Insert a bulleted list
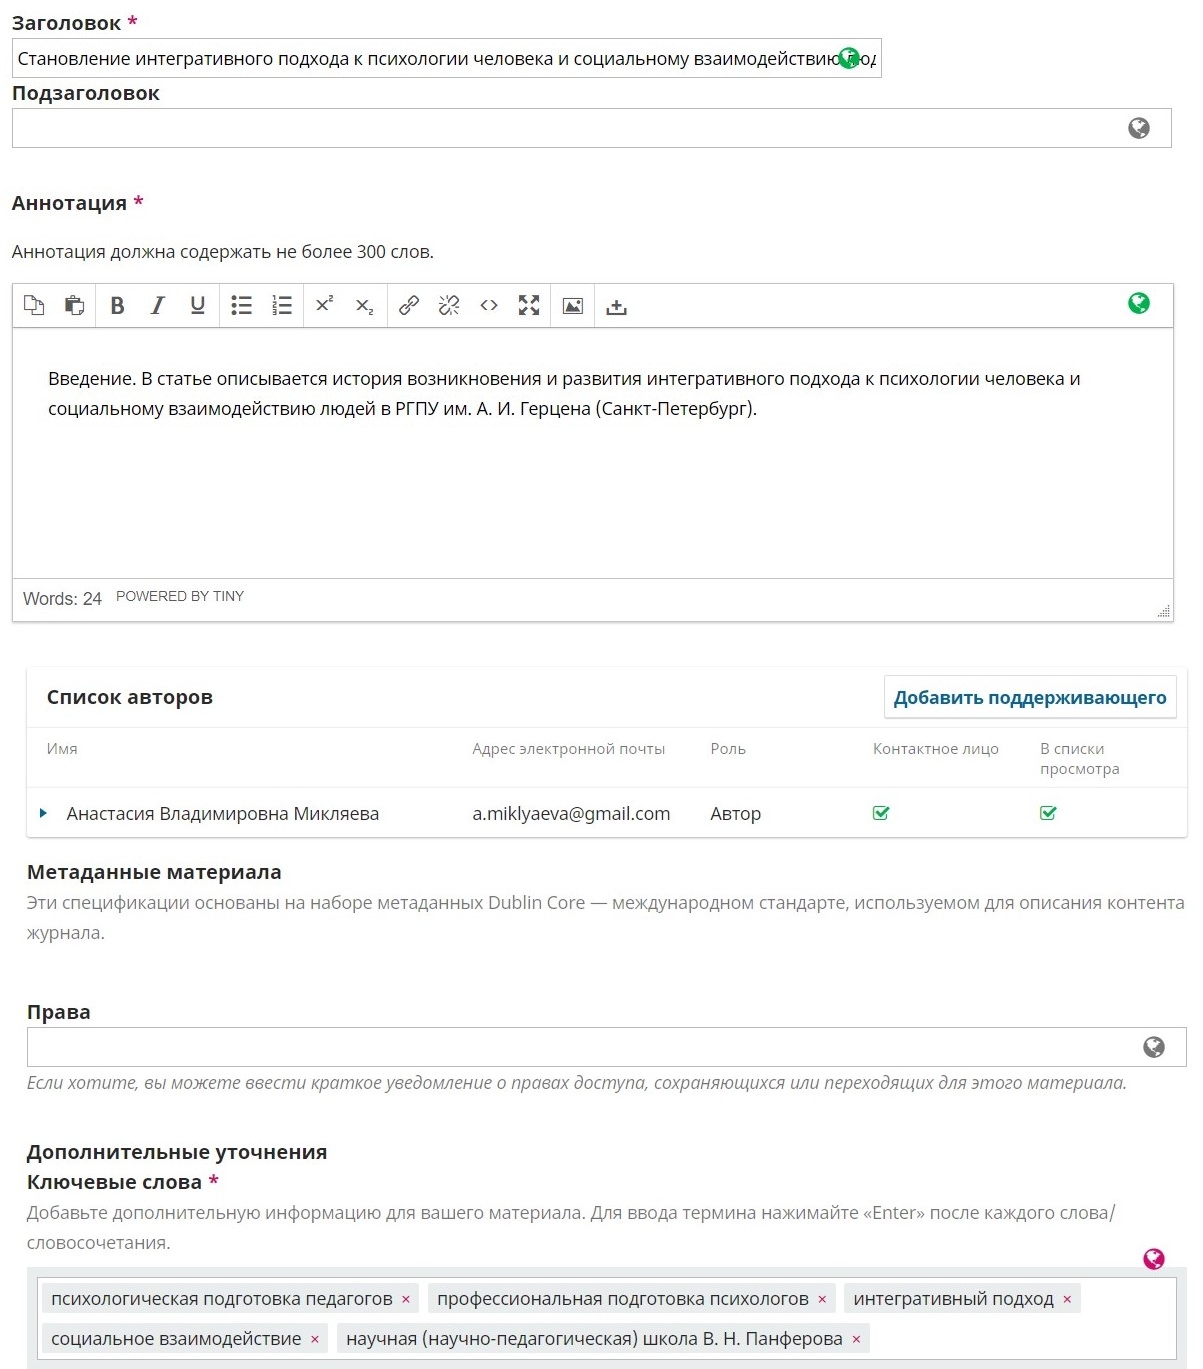Viewport: 1203px width, 1369px height. coord(241,306)
